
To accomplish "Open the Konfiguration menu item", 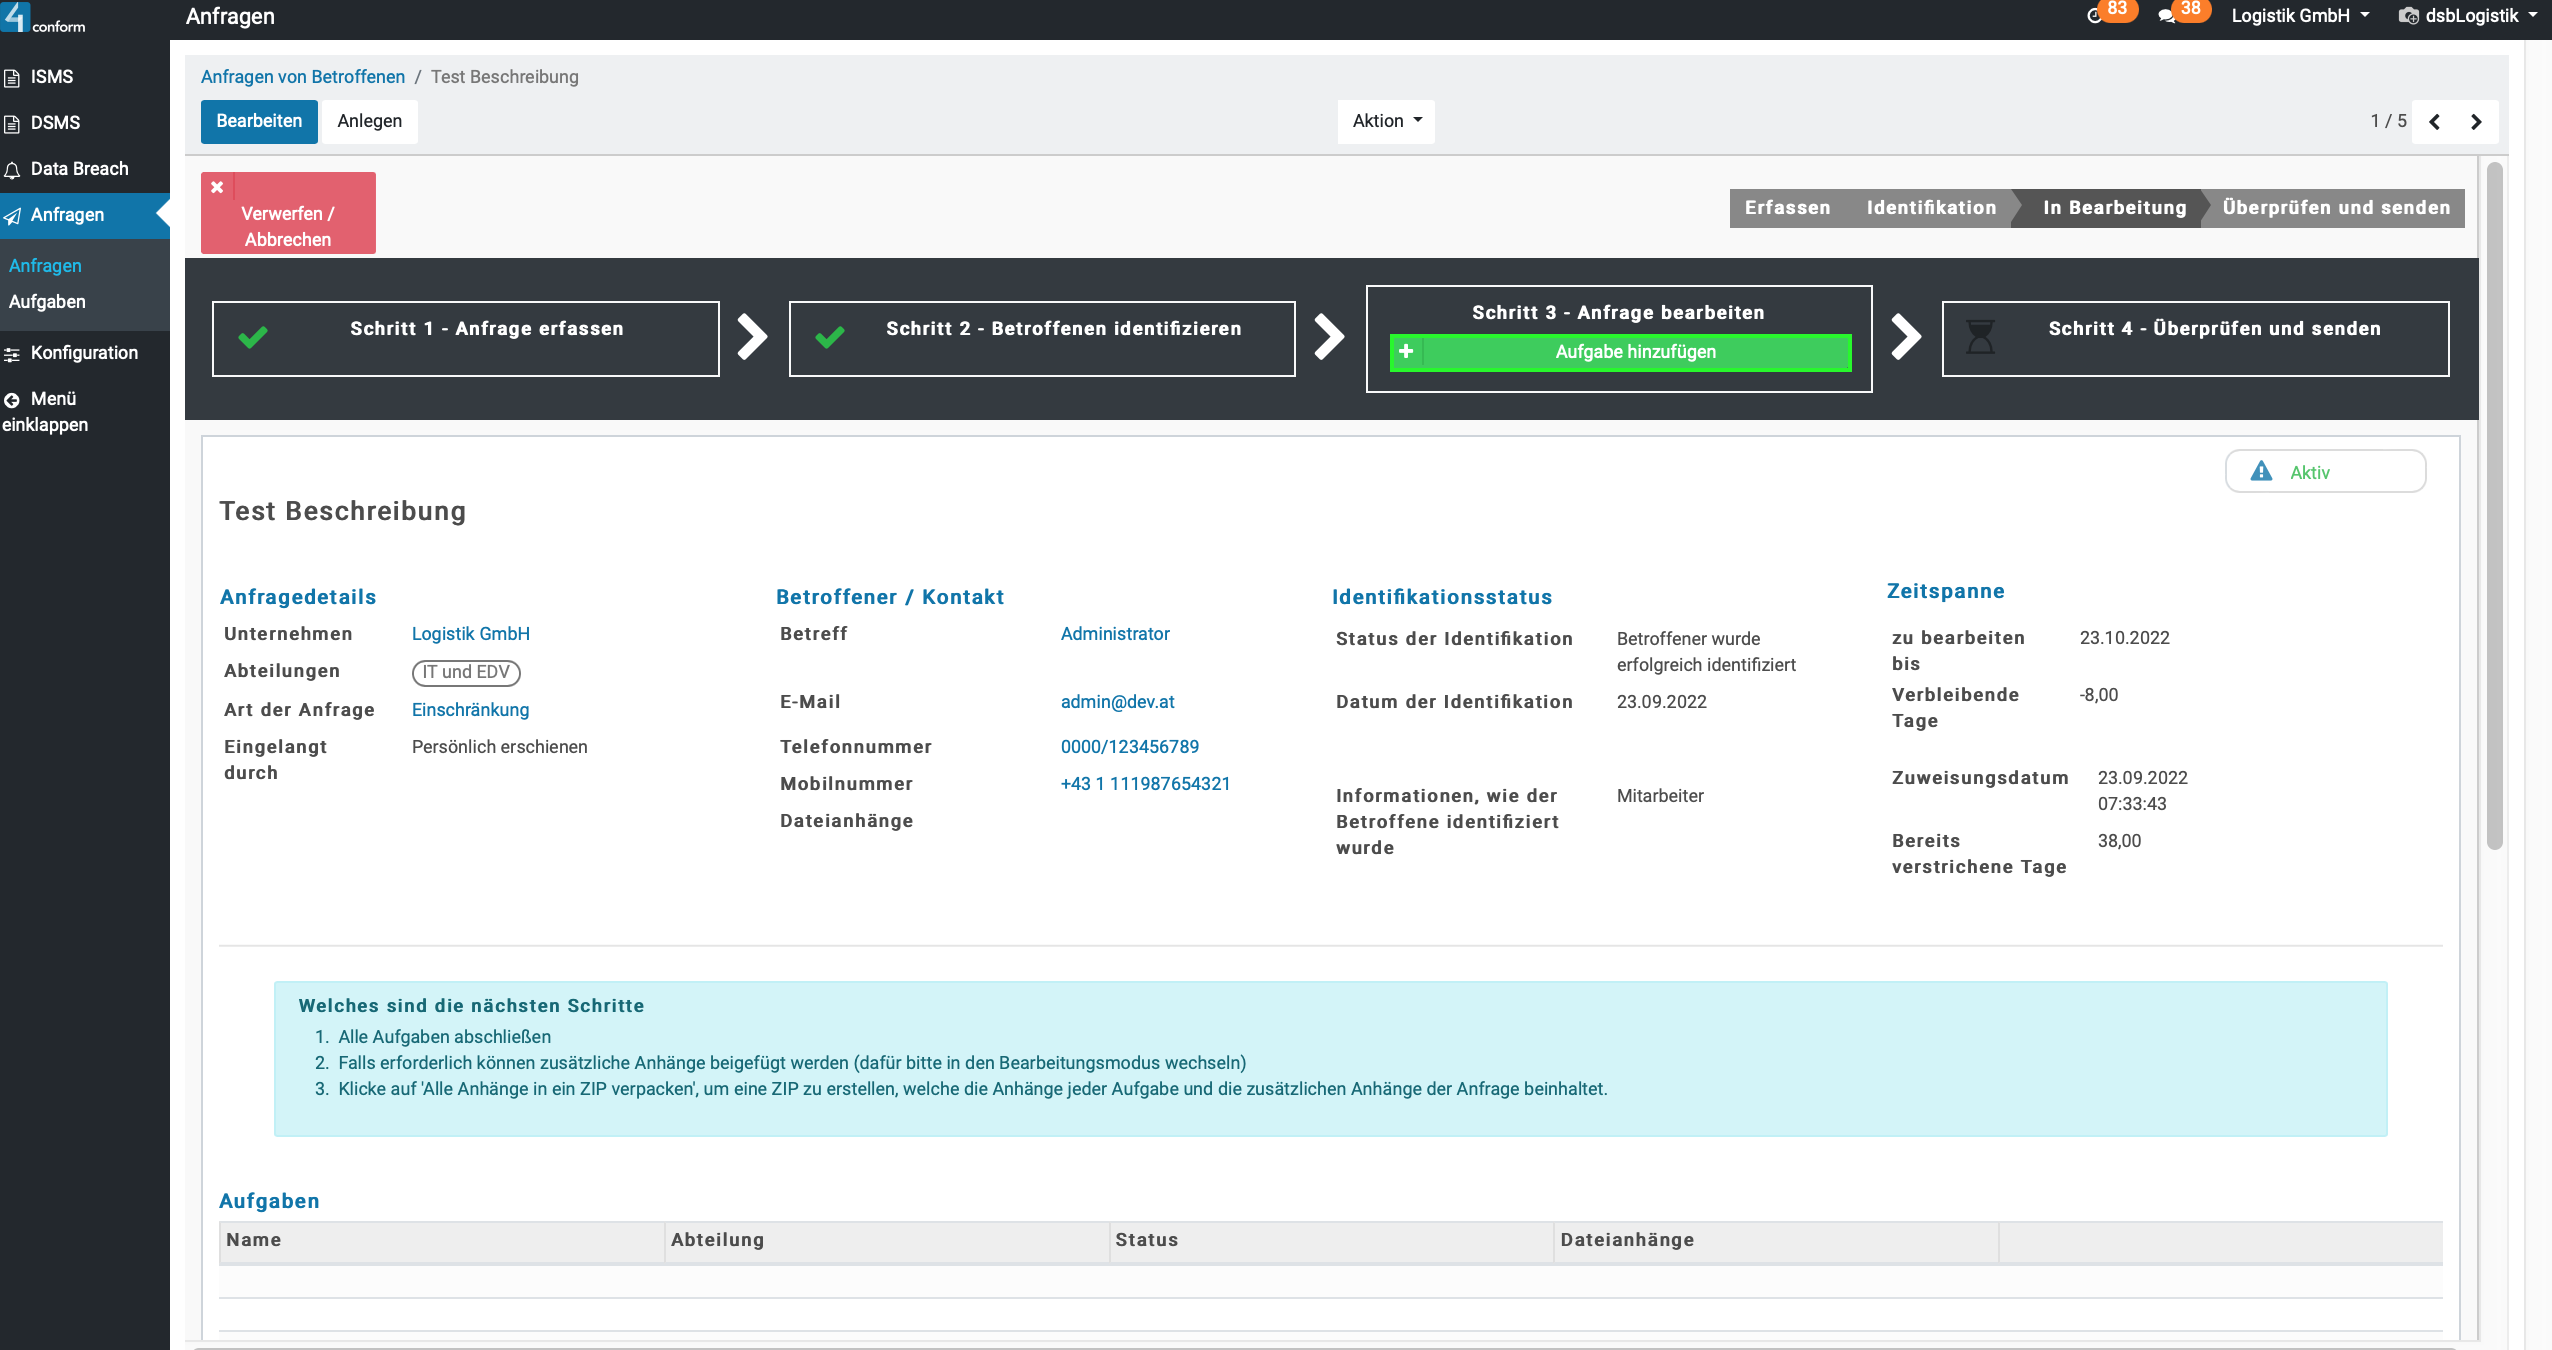I will pos(84,353).
